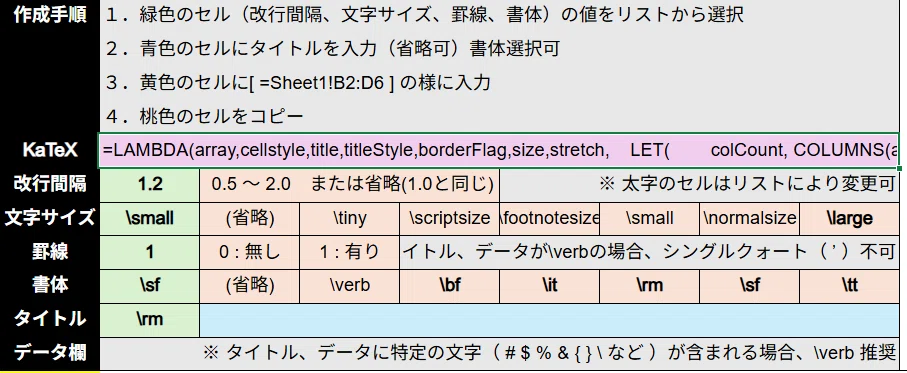Open the green 1.2 line spacing cell
The height and width of the screenshot is (373, 907).
point(150,184)
